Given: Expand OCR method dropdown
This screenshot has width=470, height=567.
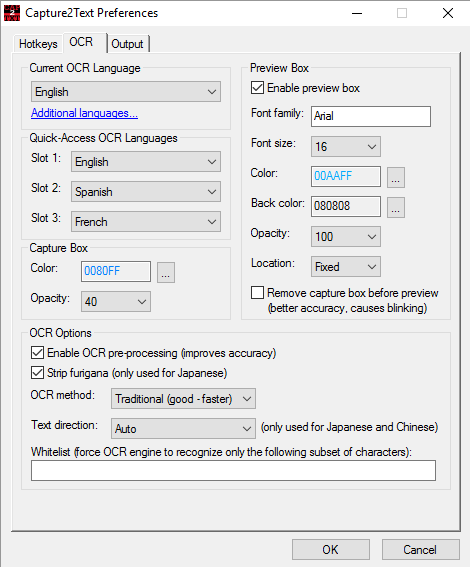Looking at the screenshot, I should pyautogui.click(x=183, y=398).
